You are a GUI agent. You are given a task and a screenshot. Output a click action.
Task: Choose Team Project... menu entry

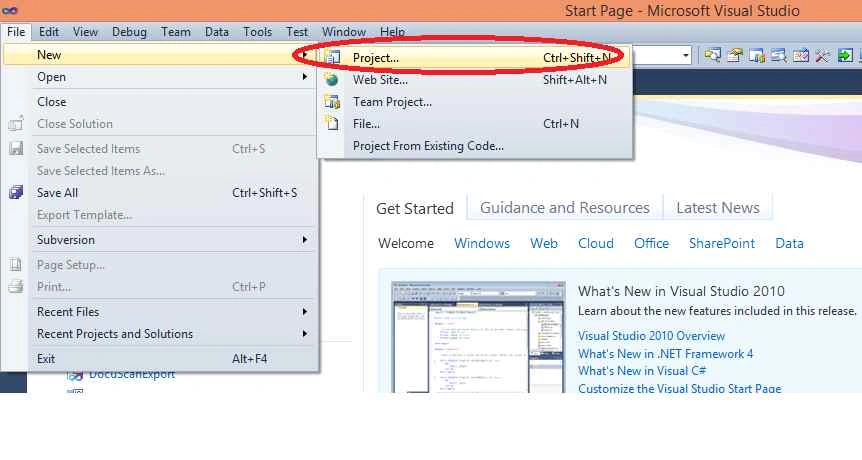click(x=474, y=102)
